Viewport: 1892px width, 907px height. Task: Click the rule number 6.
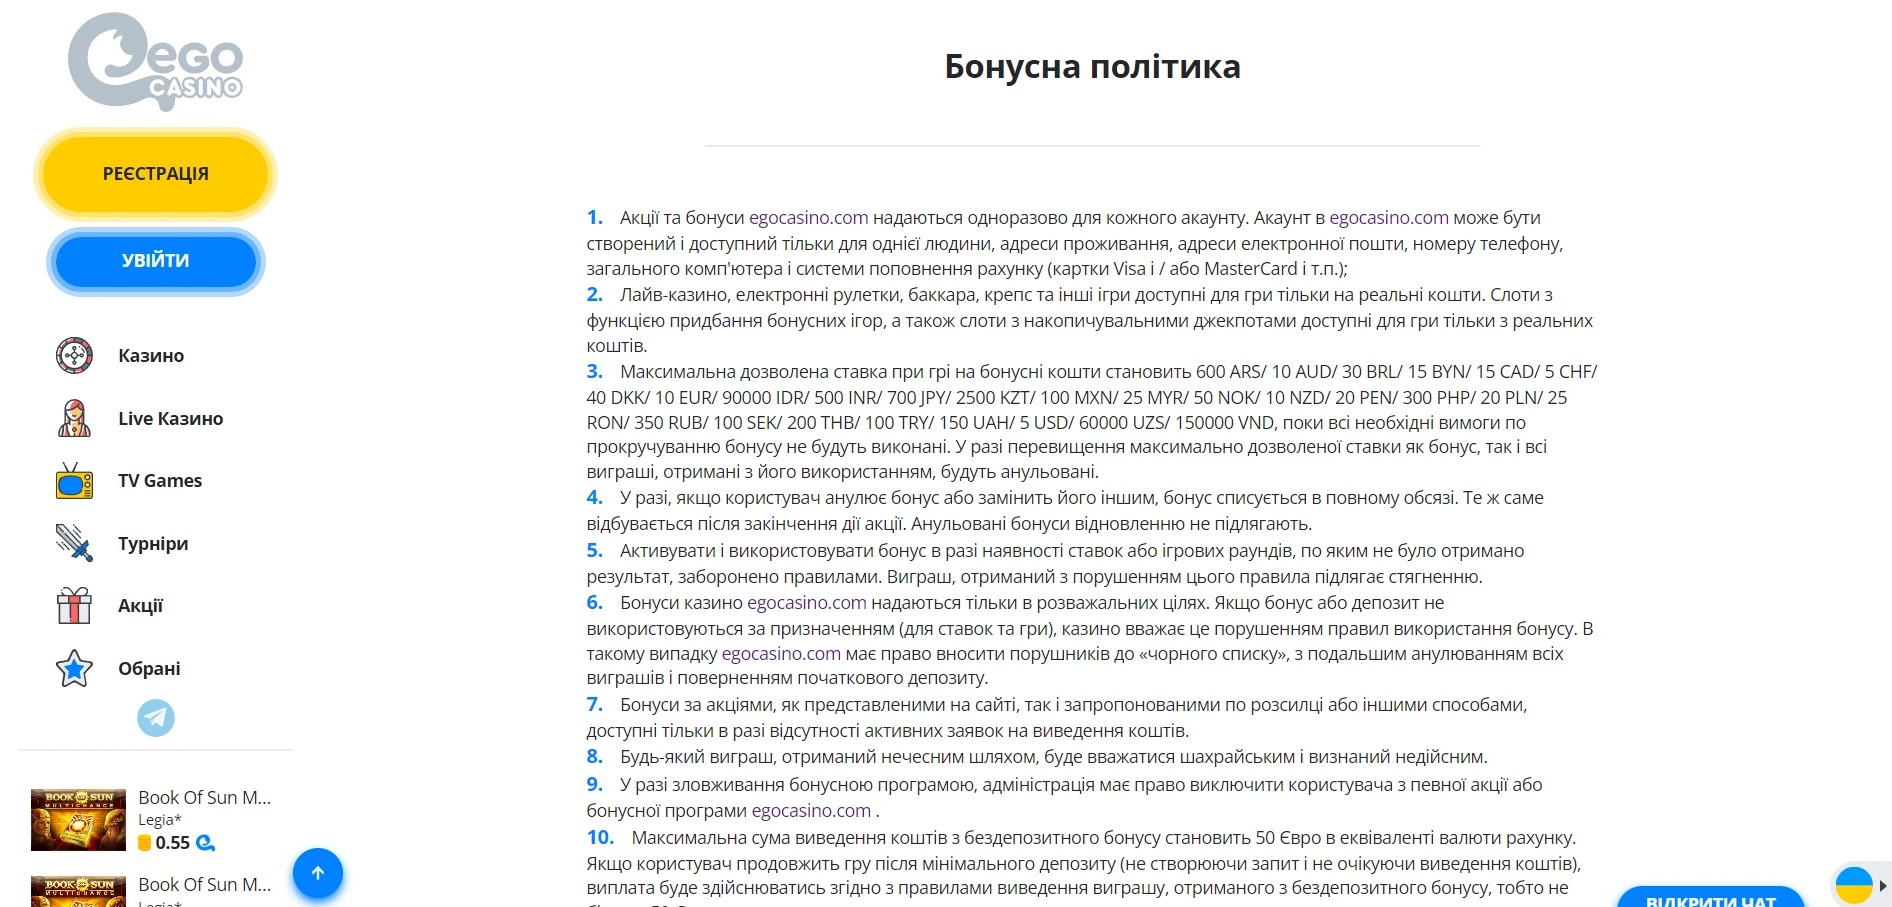click(x=595, y=603)
